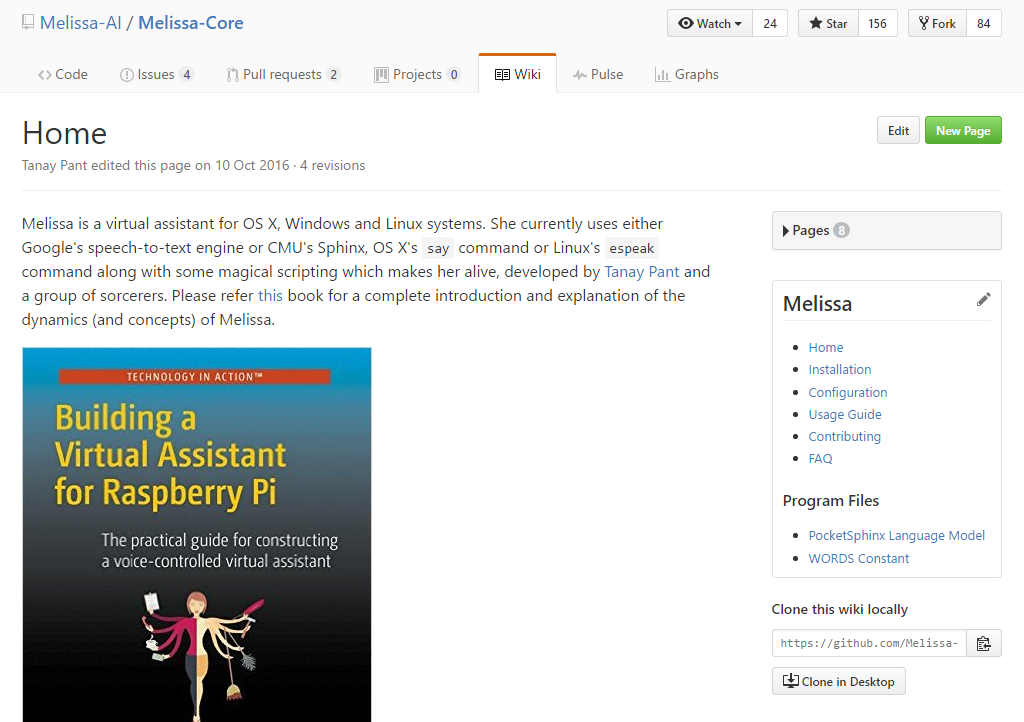
Task: Click the pencil edit icon next to Melissa sidebar
Action: coord(984,300)
